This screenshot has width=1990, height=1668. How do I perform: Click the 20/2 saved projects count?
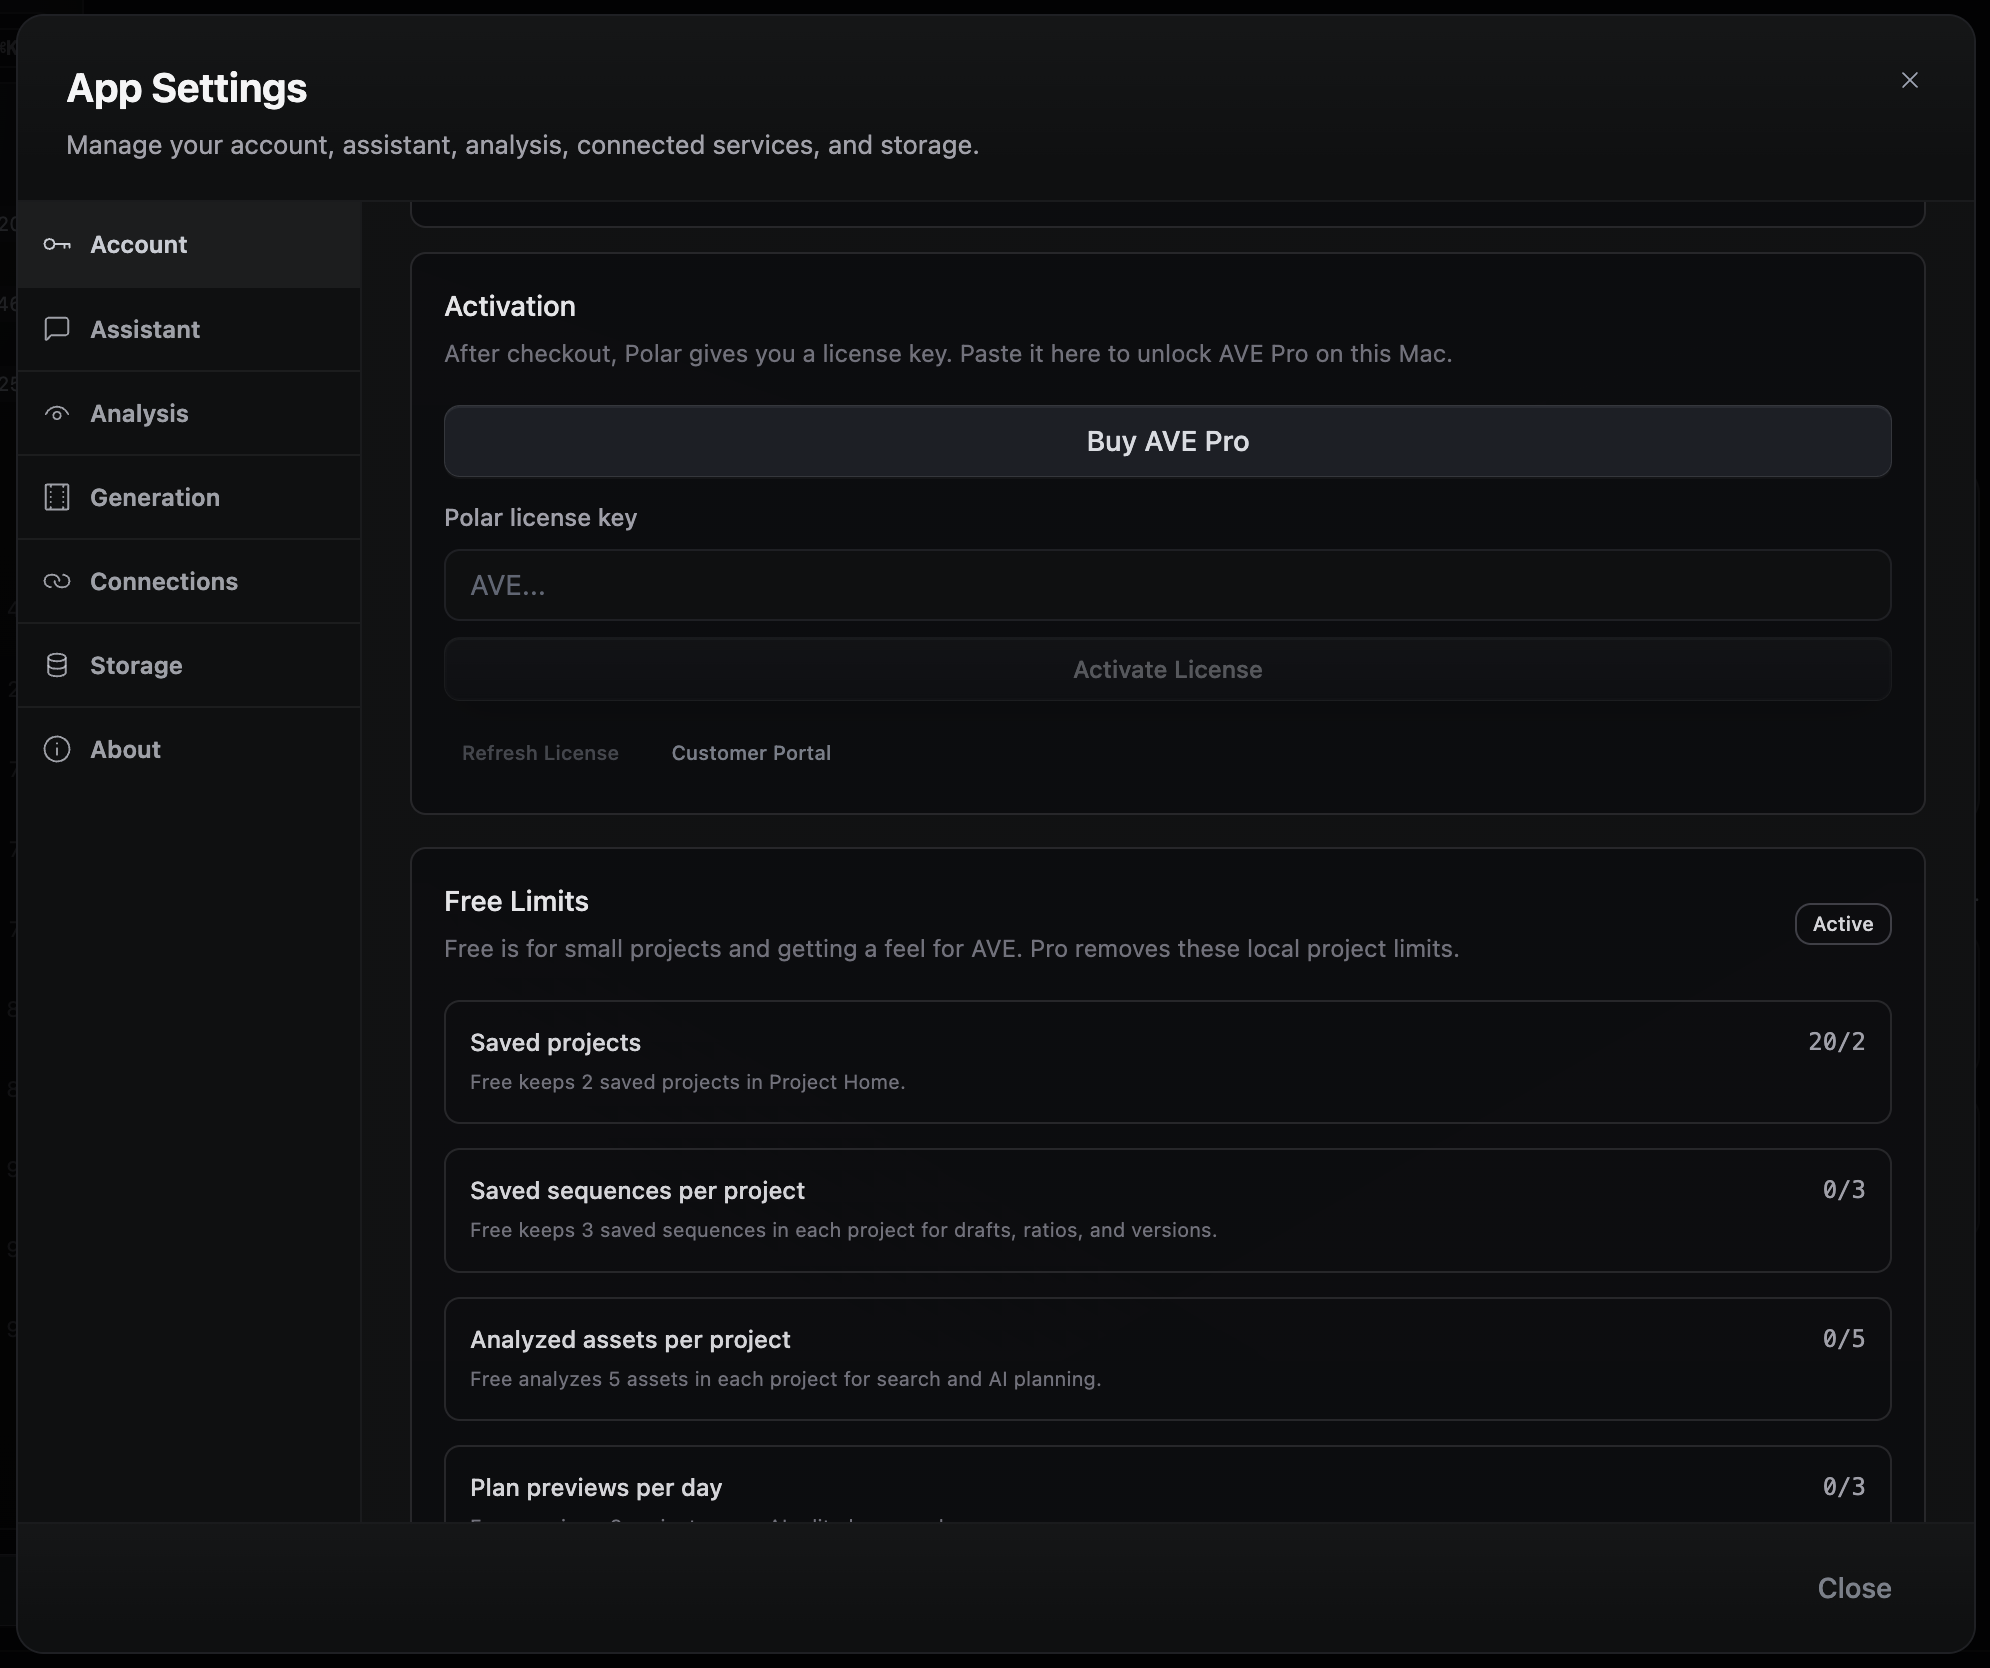click(1836, 1042)
